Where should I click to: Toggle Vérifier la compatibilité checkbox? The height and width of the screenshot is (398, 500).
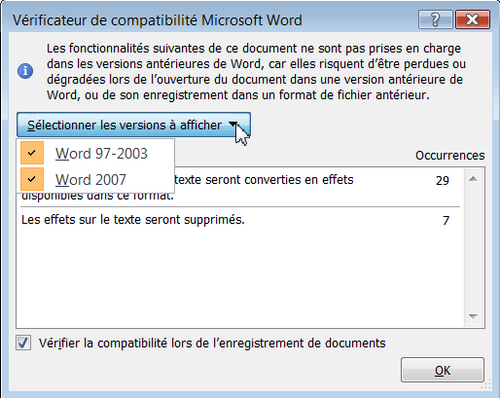[23, 343]
